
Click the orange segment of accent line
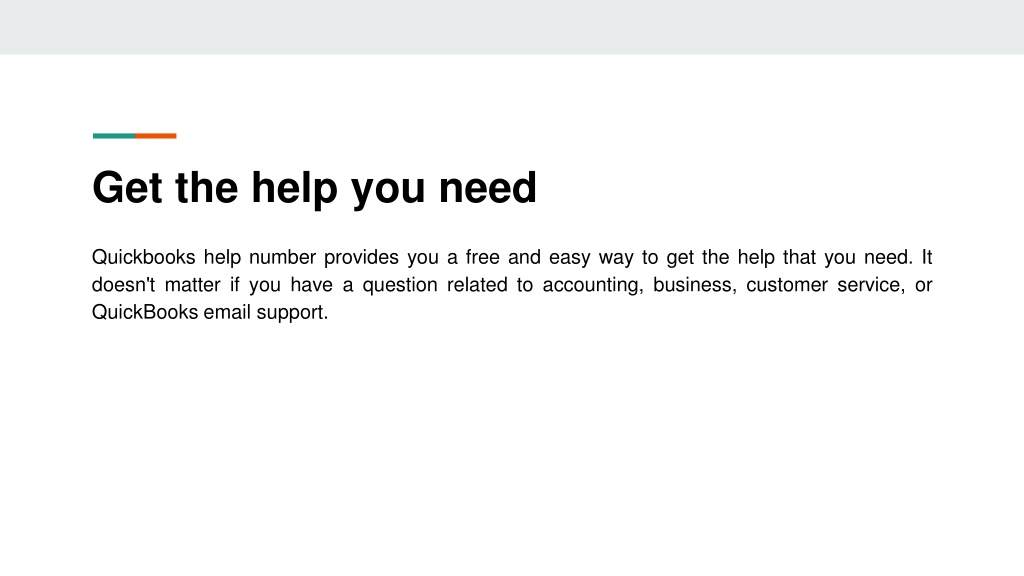155,136
